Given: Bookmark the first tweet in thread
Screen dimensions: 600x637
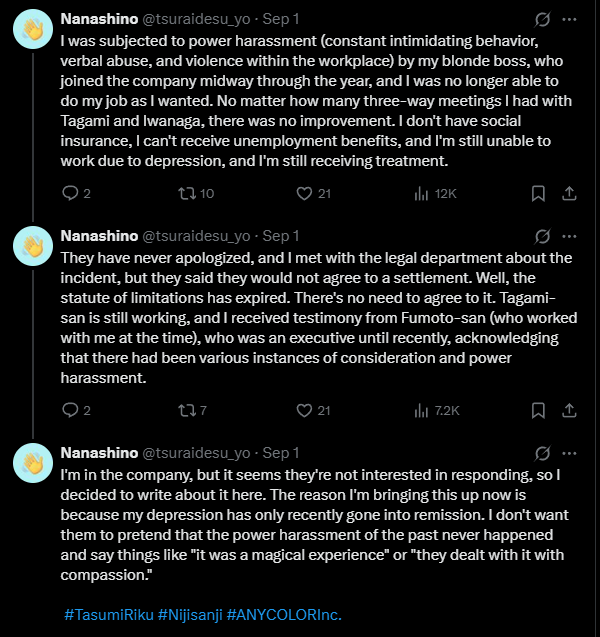Looking at the screenshot, I should point(538,193).
